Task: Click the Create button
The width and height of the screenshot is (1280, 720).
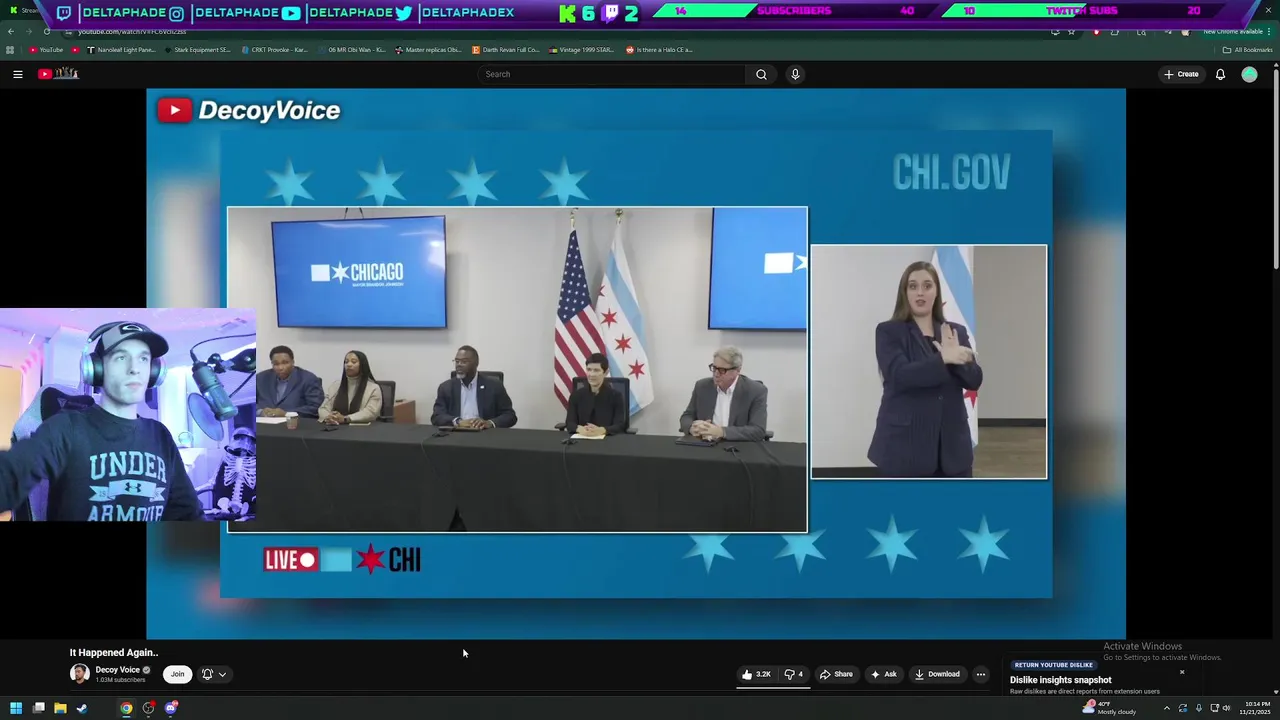Action: point(1181,74)
